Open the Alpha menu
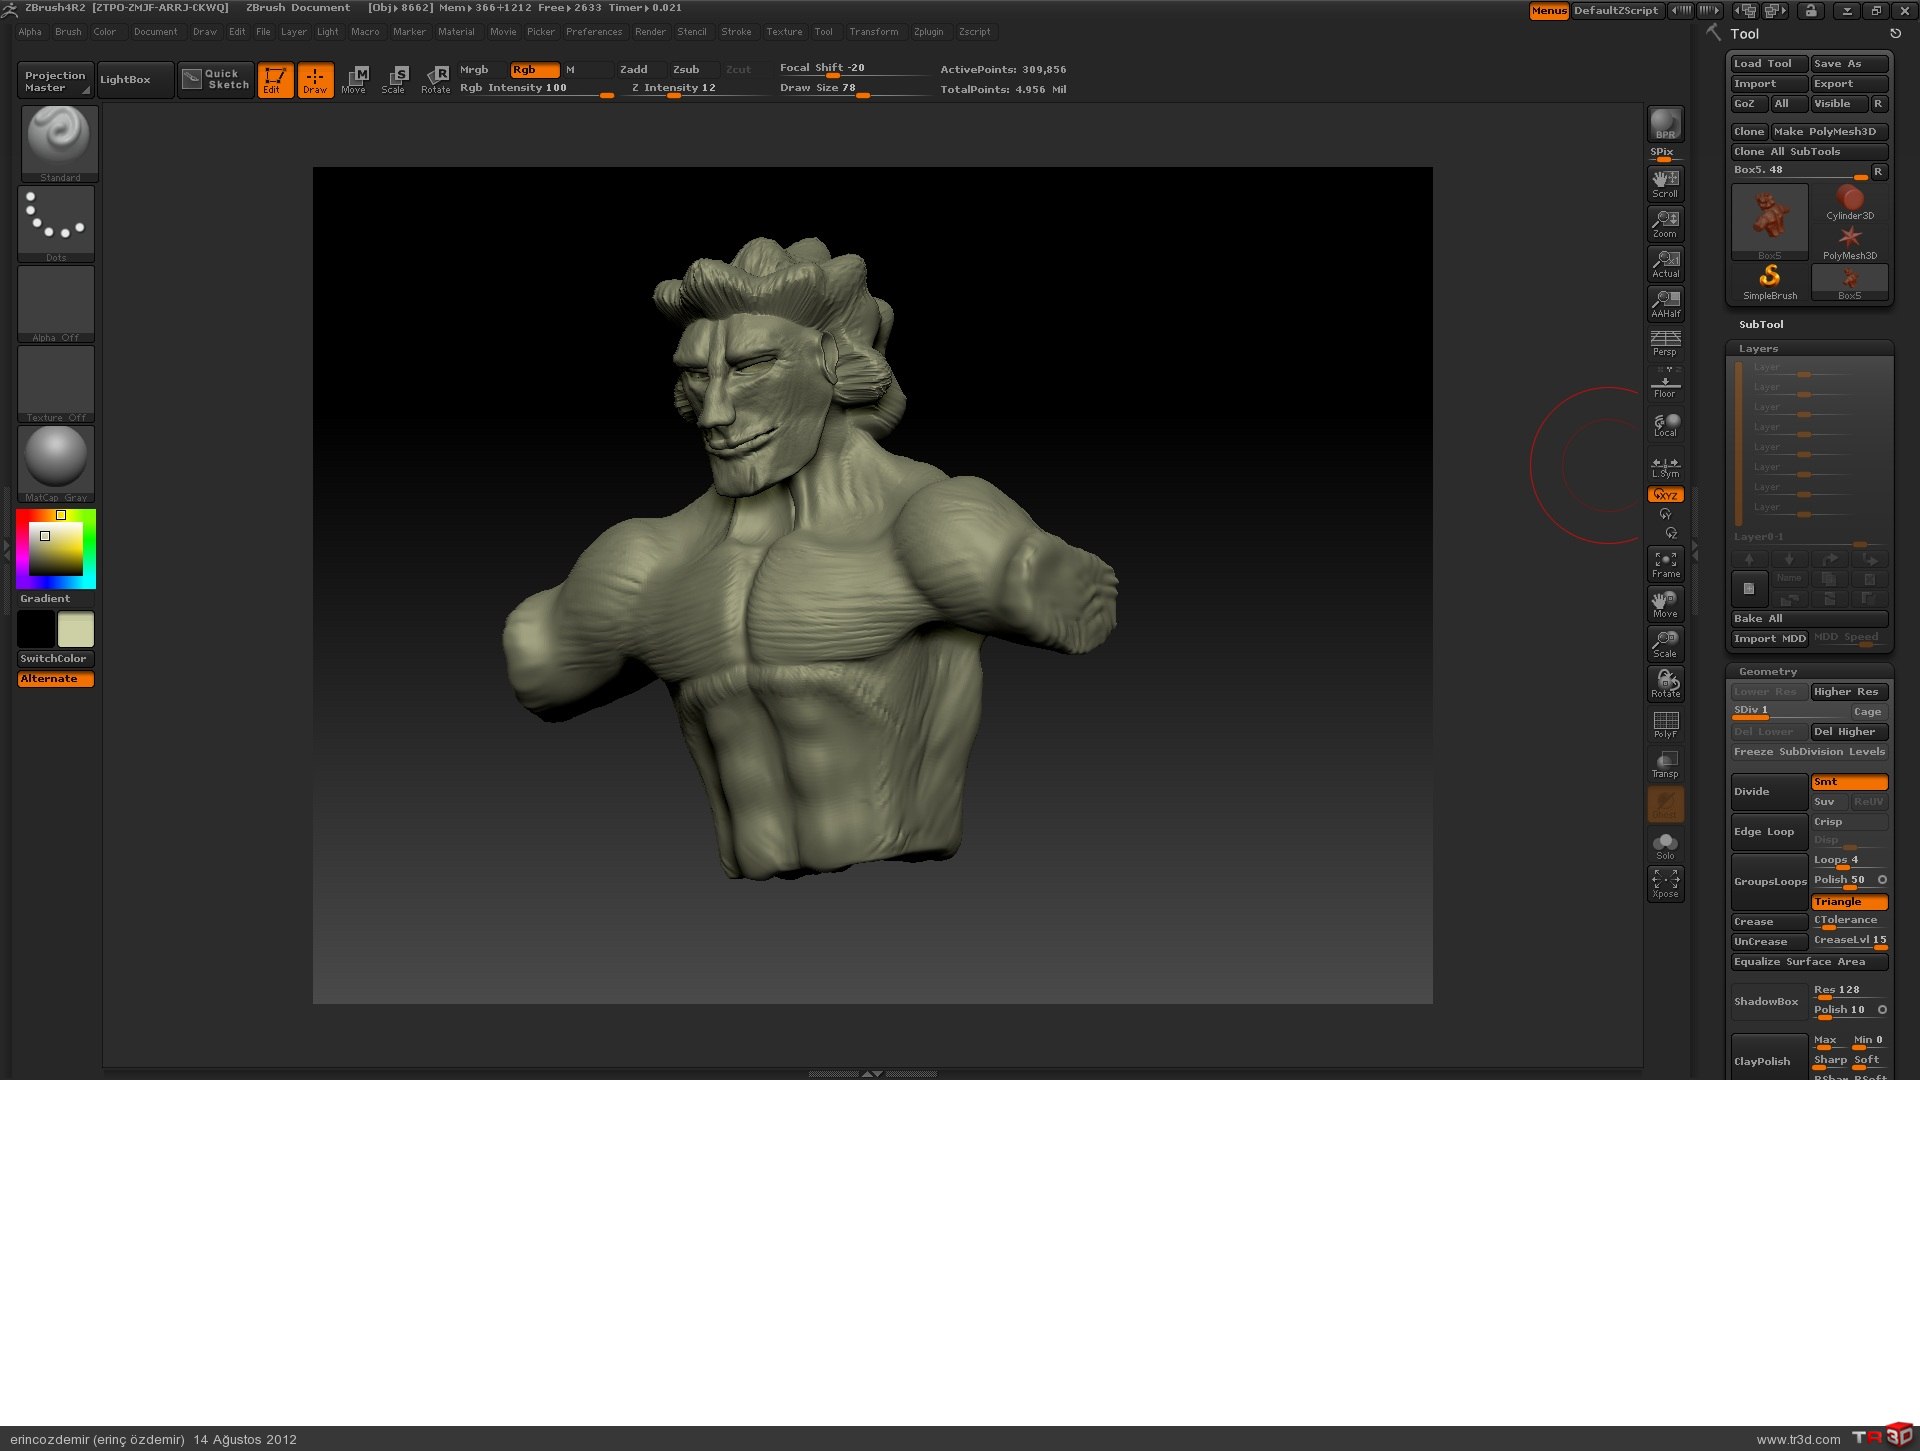This screenshot has width=1920, height=1451. [30, 32]
